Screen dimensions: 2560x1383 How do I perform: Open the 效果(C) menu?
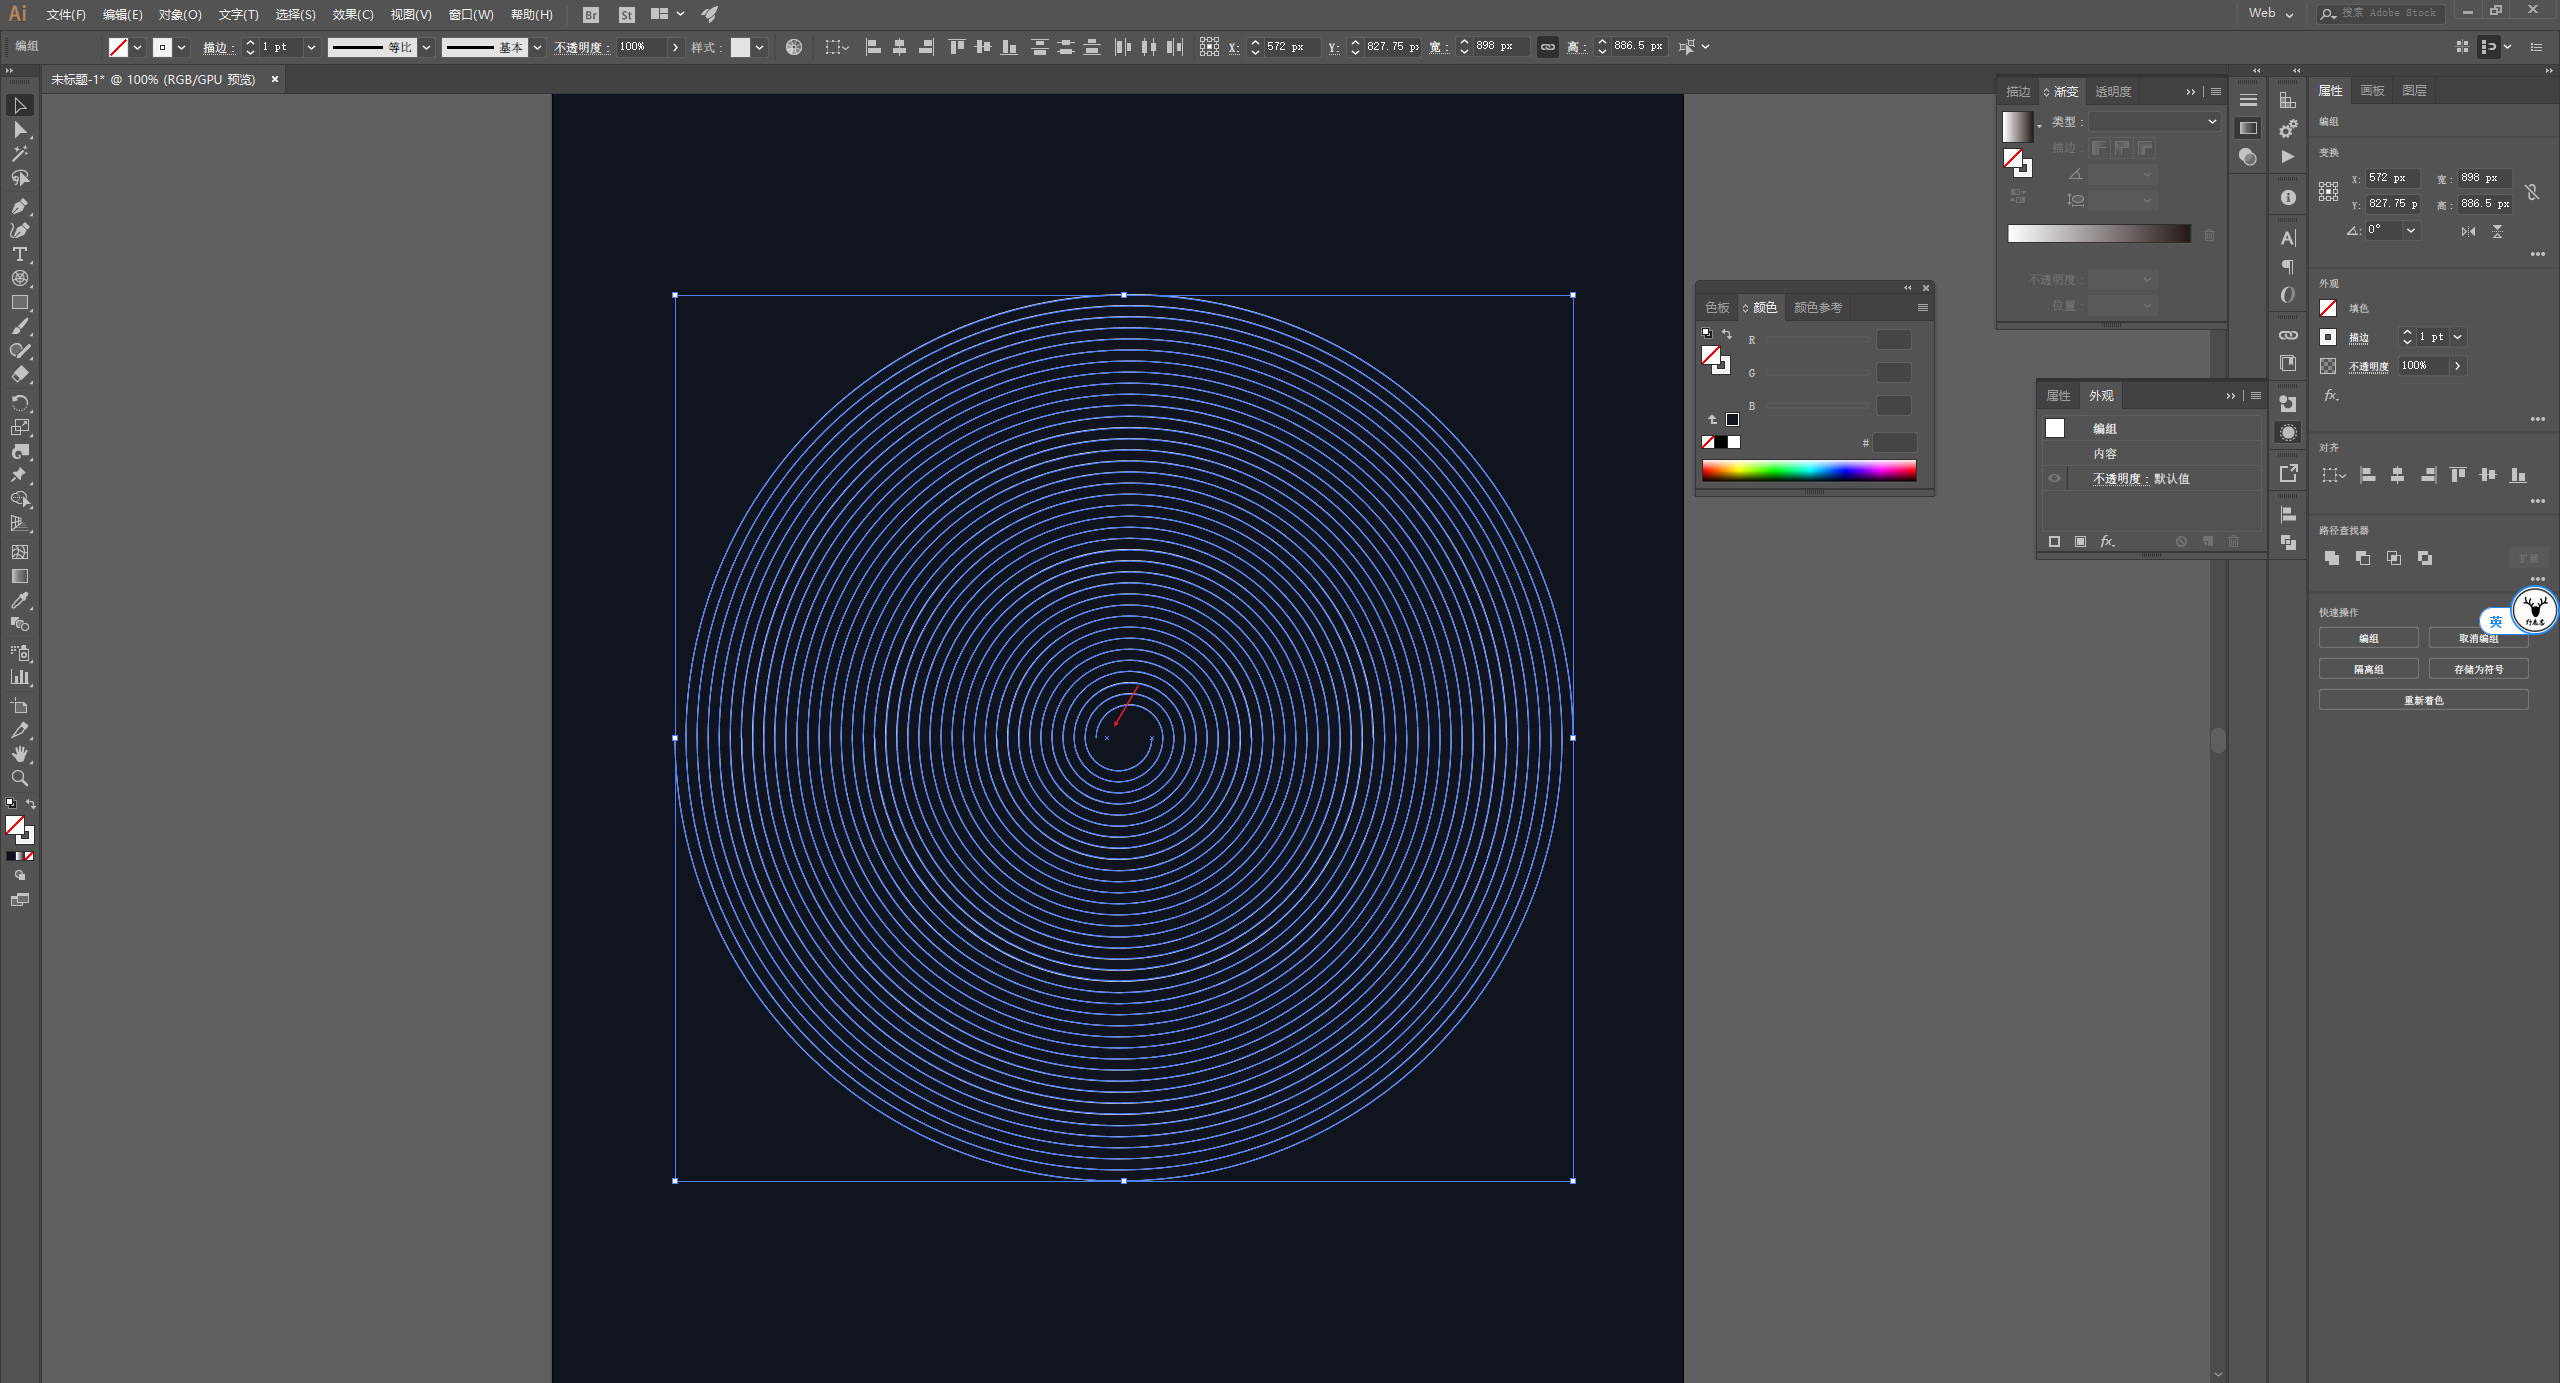[x=352, y=14]
